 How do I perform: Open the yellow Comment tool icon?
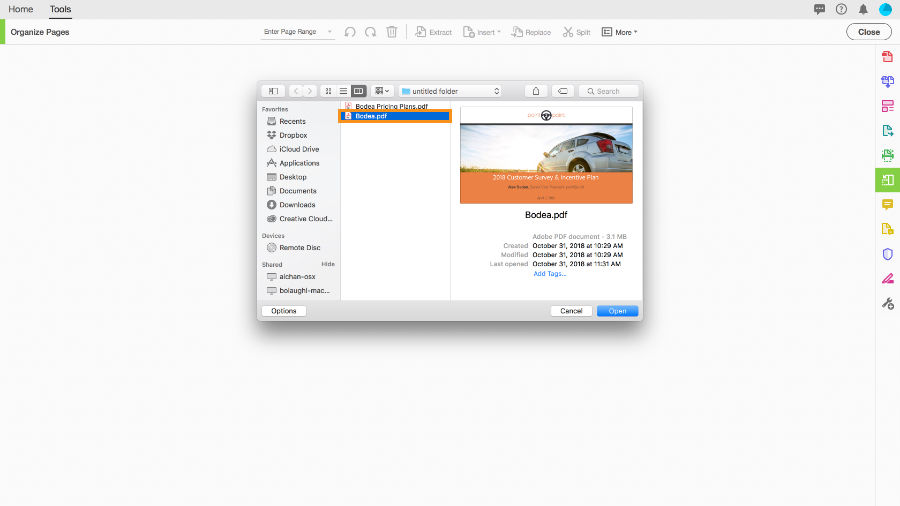pos(887,204)
